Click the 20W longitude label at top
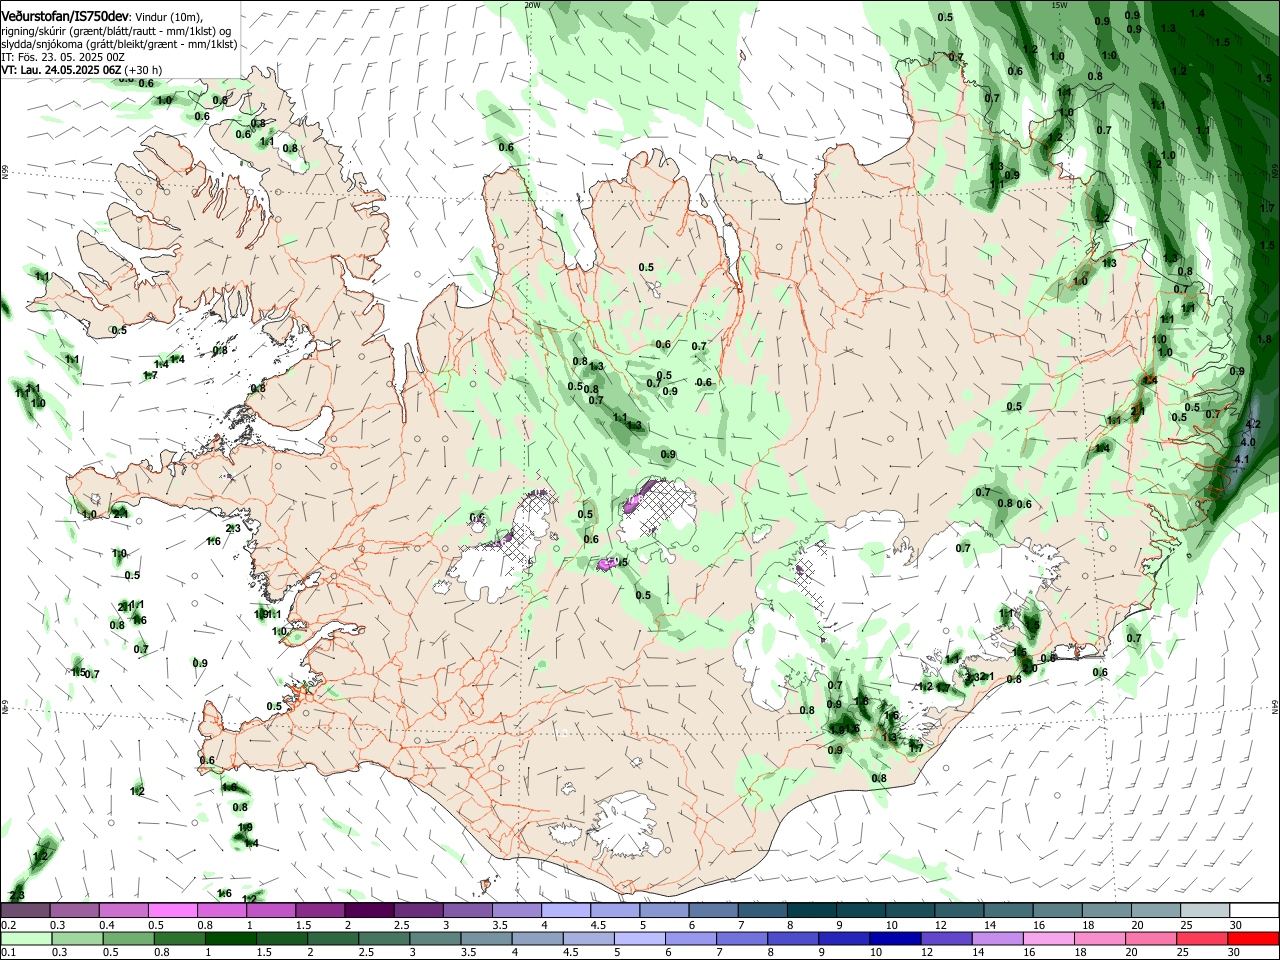This screenshot has width=1280, height=960. (532, 5)
